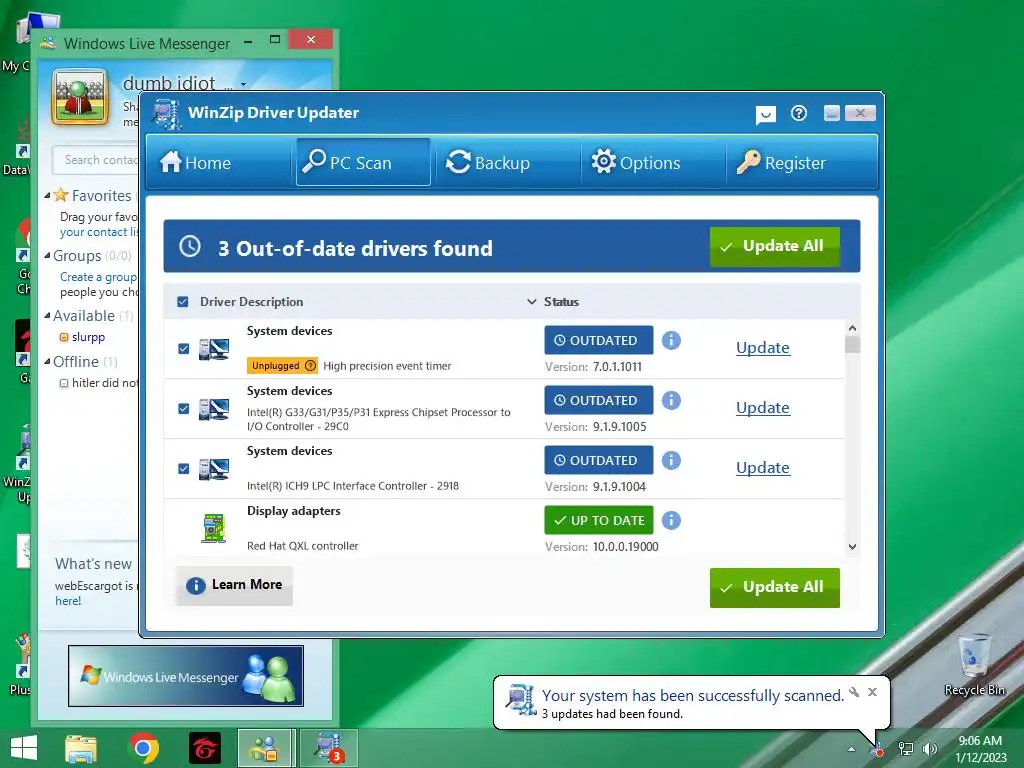
Task: Open the red Garena app on taskbar
Action: pos(204,748)
